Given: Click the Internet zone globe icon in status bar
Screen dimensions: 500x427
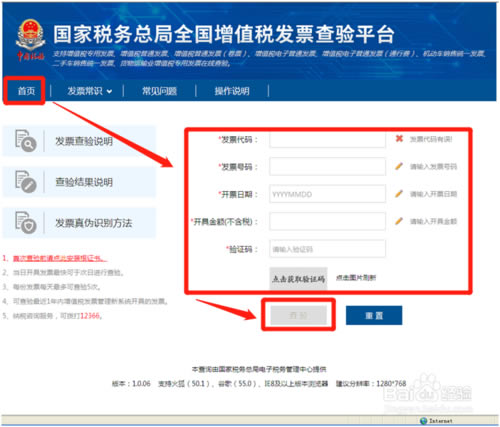Looking at the screenshot, I should 424,421.
